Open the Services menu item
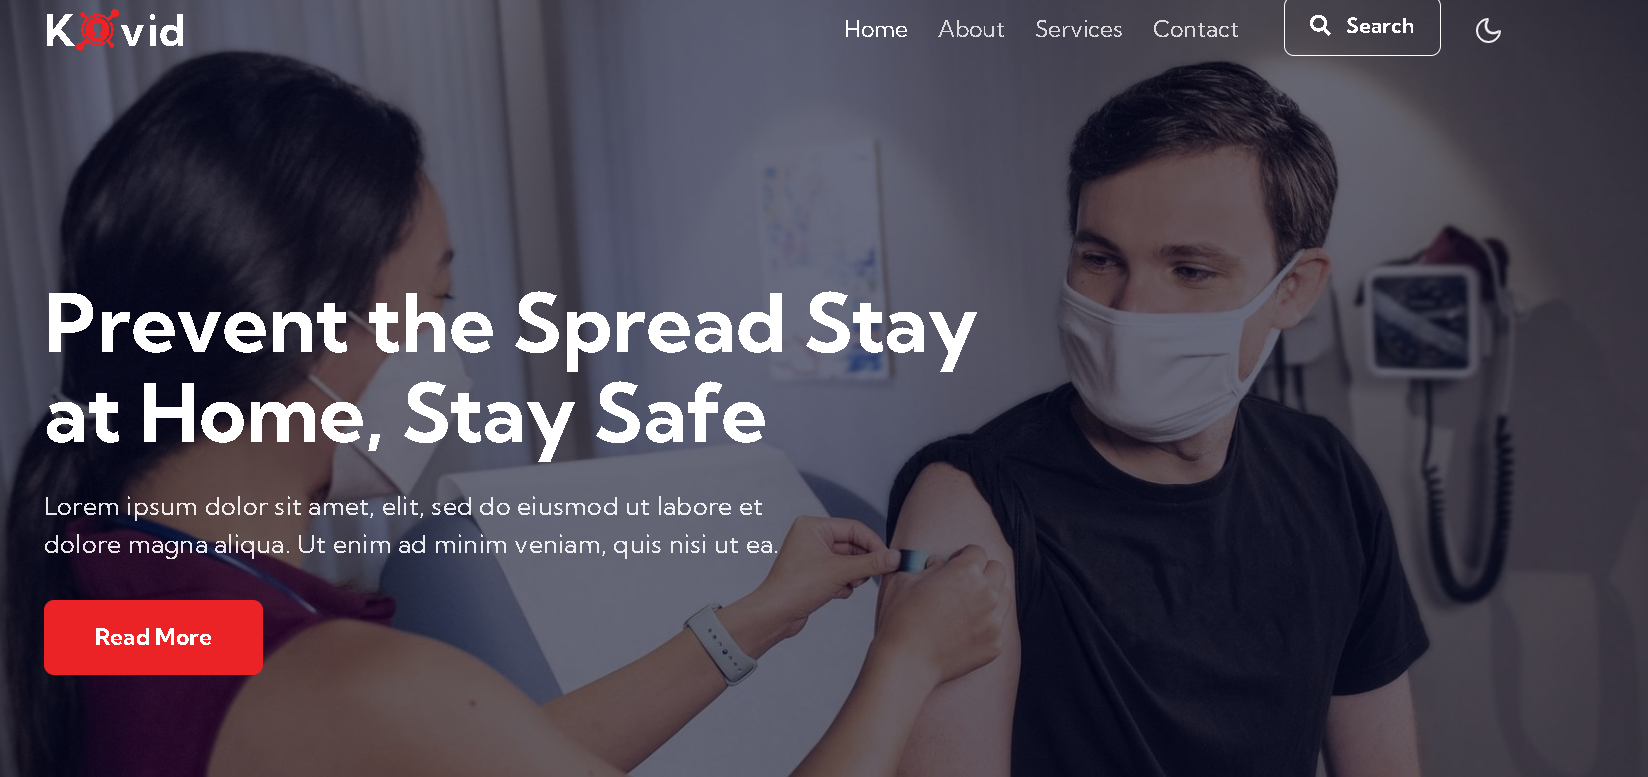 1079,29
